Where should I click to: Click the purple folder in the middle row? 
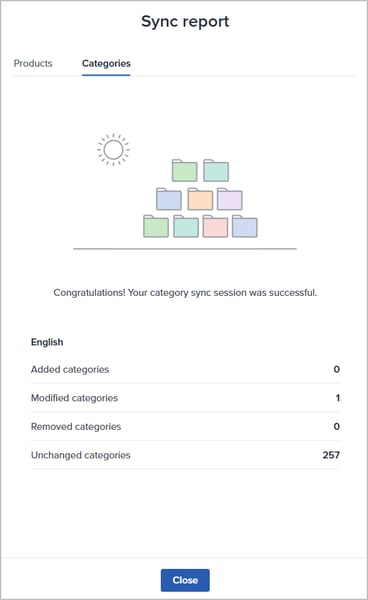click(230, 199)
